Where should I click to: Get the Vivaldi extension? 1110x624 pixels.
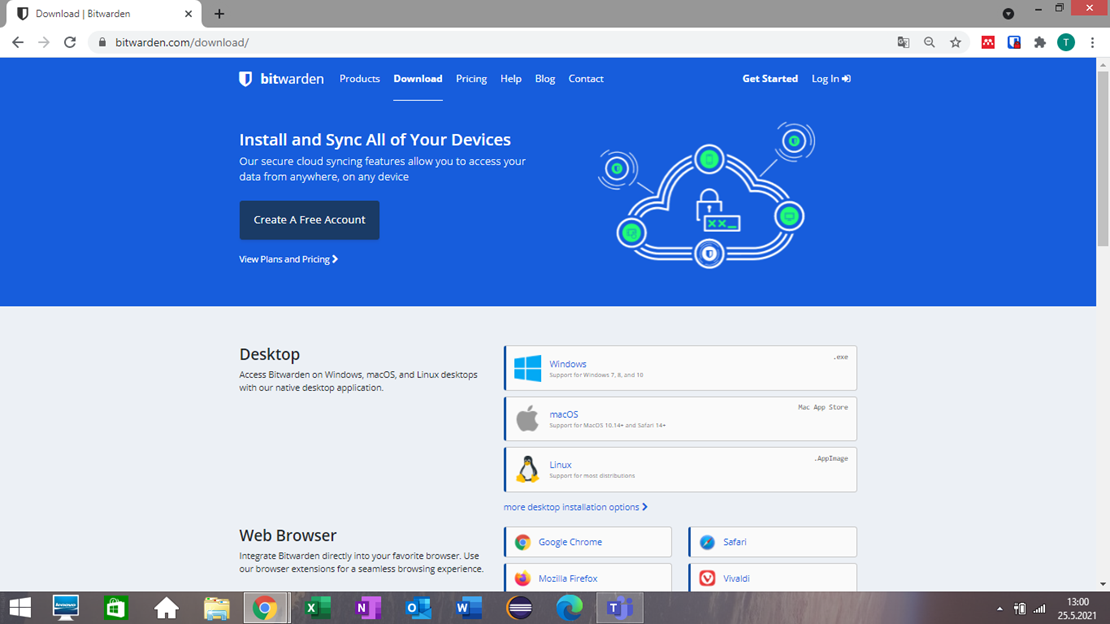[x=772, y=578]
